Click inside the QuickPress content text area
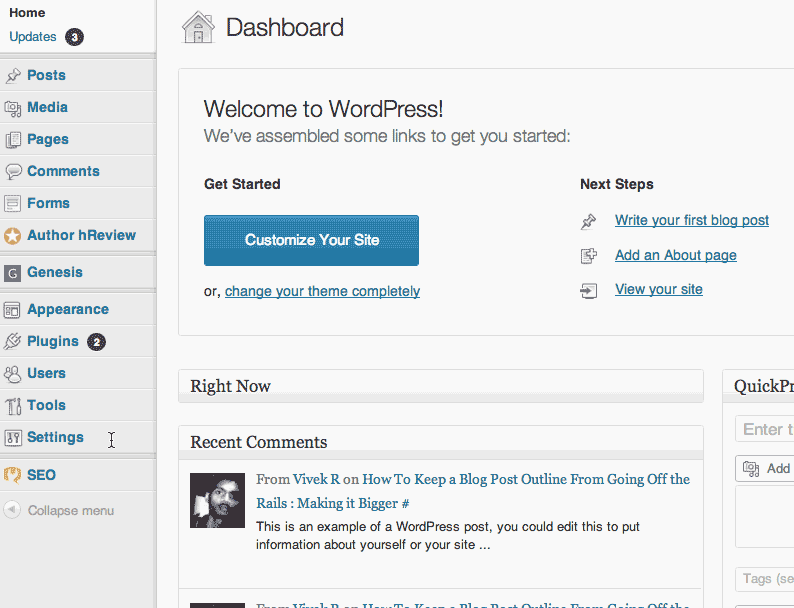Viewport: 794px width, 608px height. point(765,516)
